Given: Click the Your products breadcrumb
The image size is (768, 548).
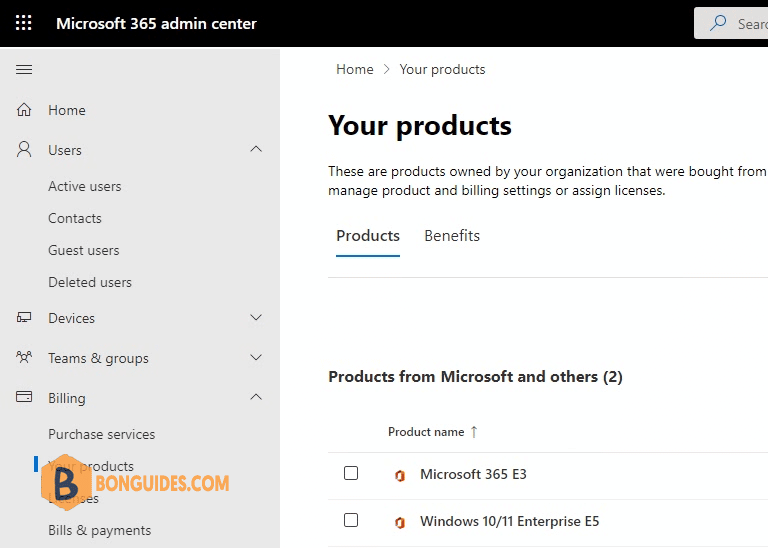Looking at the screenshot, I should tap(442, 70).
